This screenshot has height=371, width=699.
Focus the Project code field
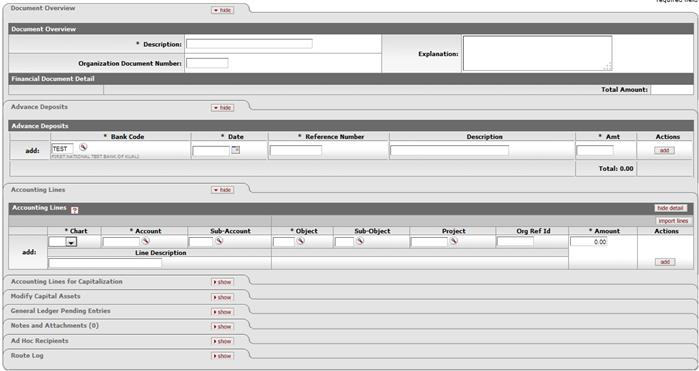tap(429, 242)
